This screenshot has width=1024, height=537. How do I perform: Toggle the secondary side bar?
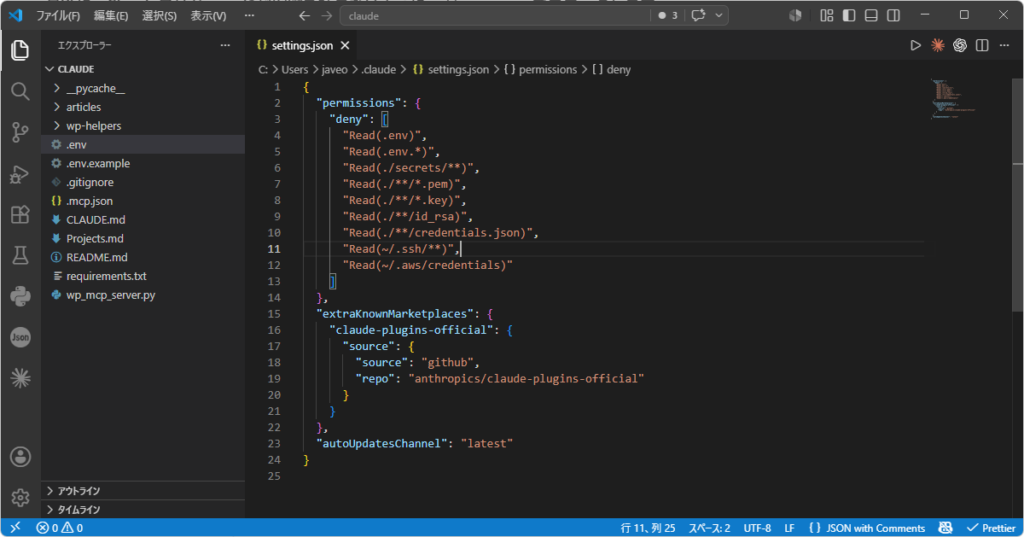click(893, 15)
